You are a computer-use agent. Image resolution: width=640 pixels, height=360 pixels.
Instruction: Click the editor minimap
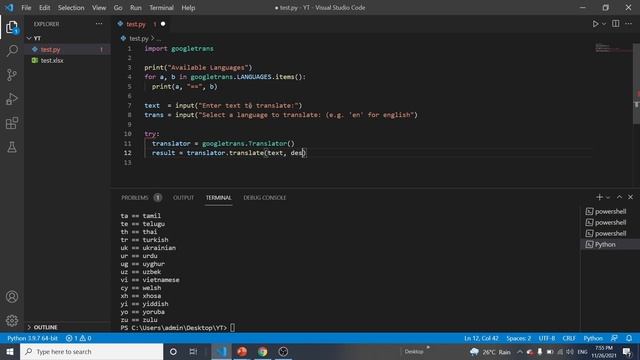pyautogui.click(x=612, y=48)
